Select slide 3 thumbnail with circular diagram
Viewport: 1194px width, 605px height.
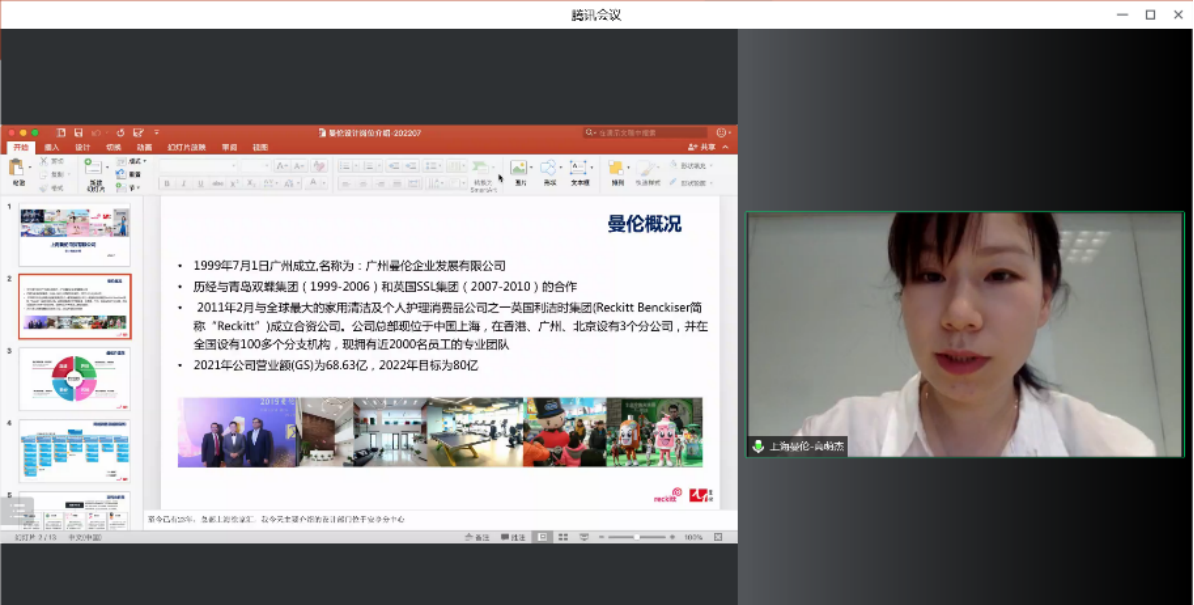point(75,379)
